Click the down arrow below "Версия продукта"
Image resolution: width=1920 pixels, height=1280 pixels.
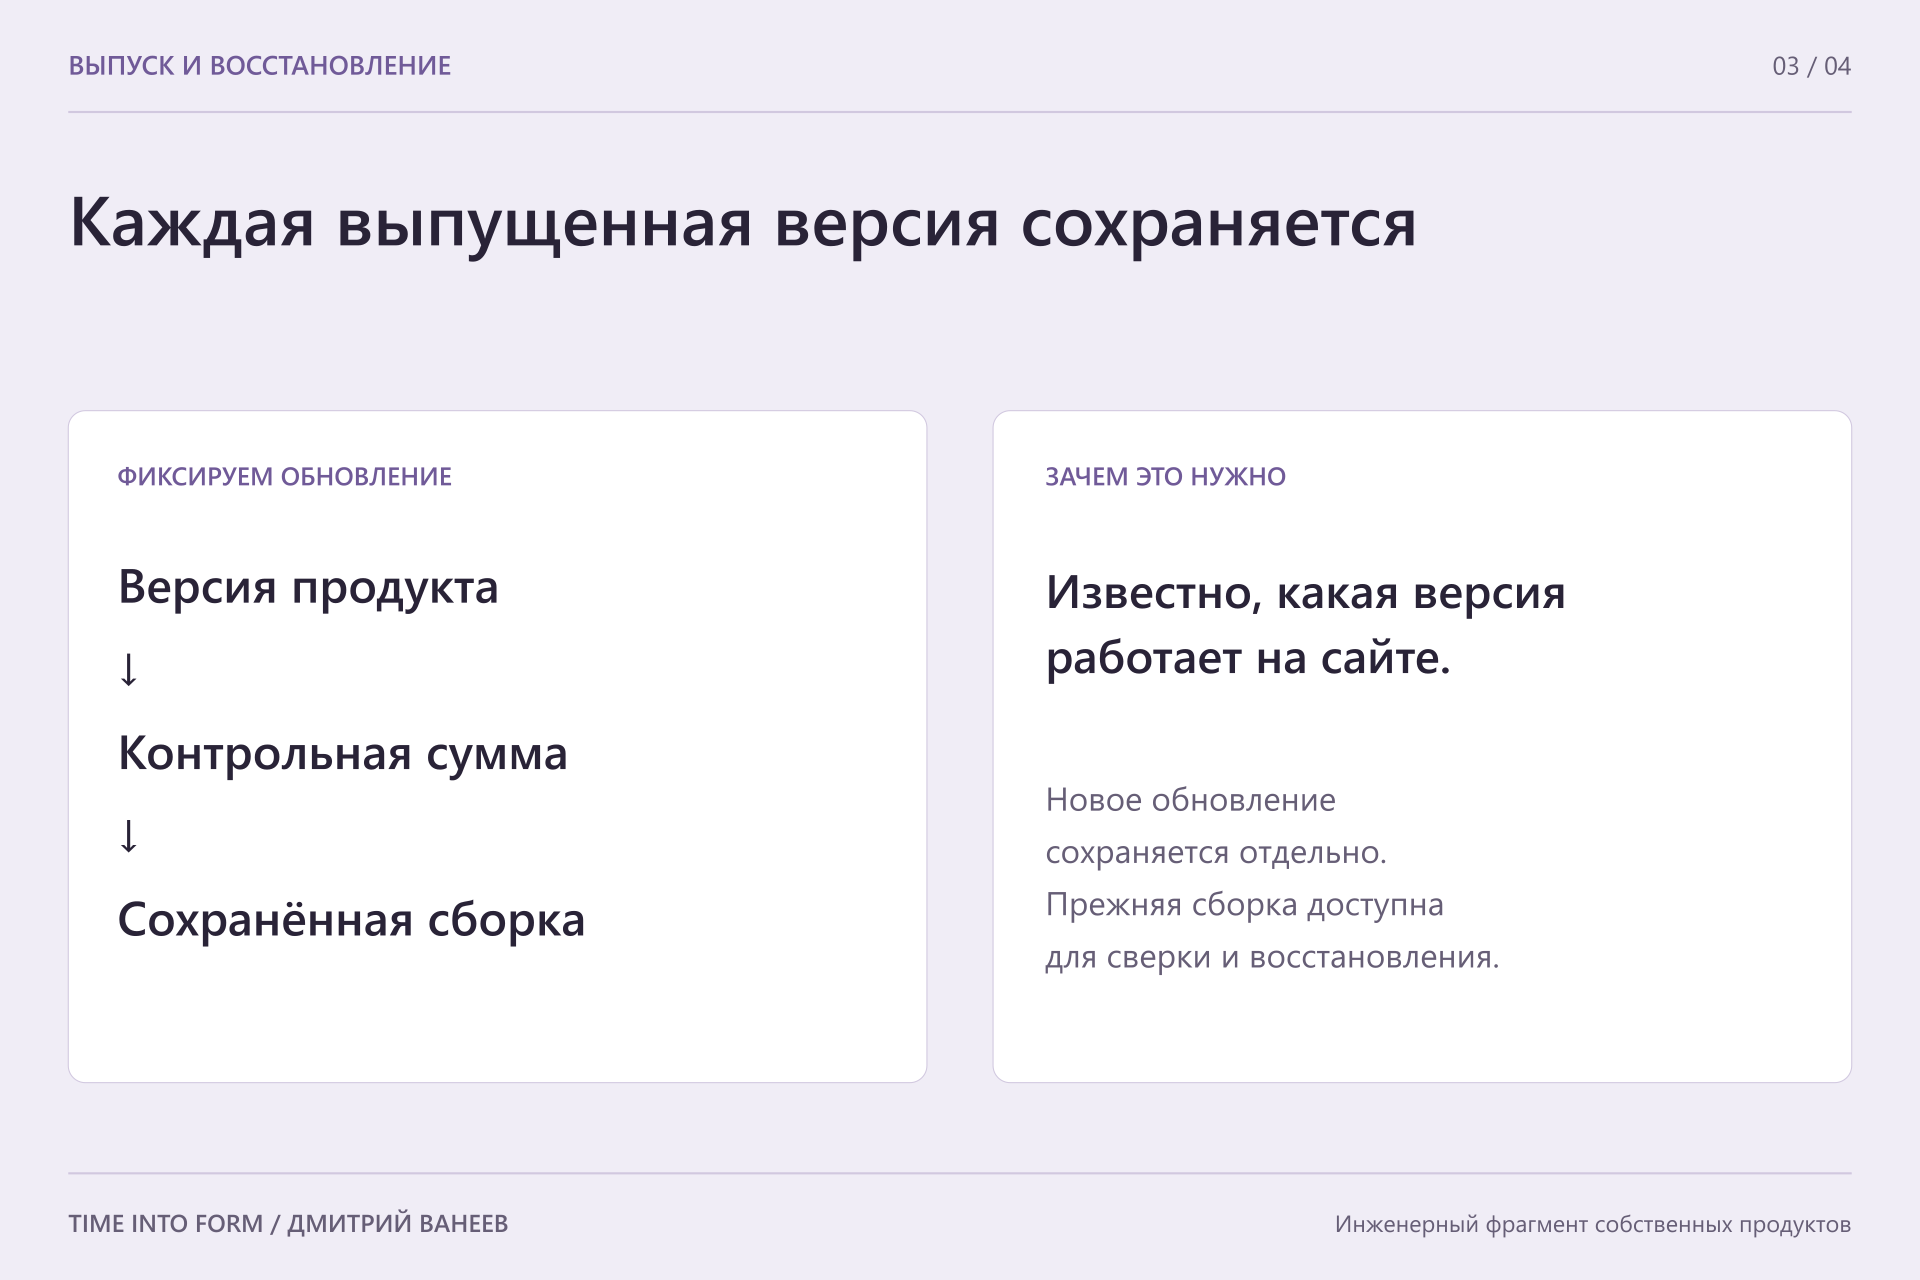tap(129, 669)
